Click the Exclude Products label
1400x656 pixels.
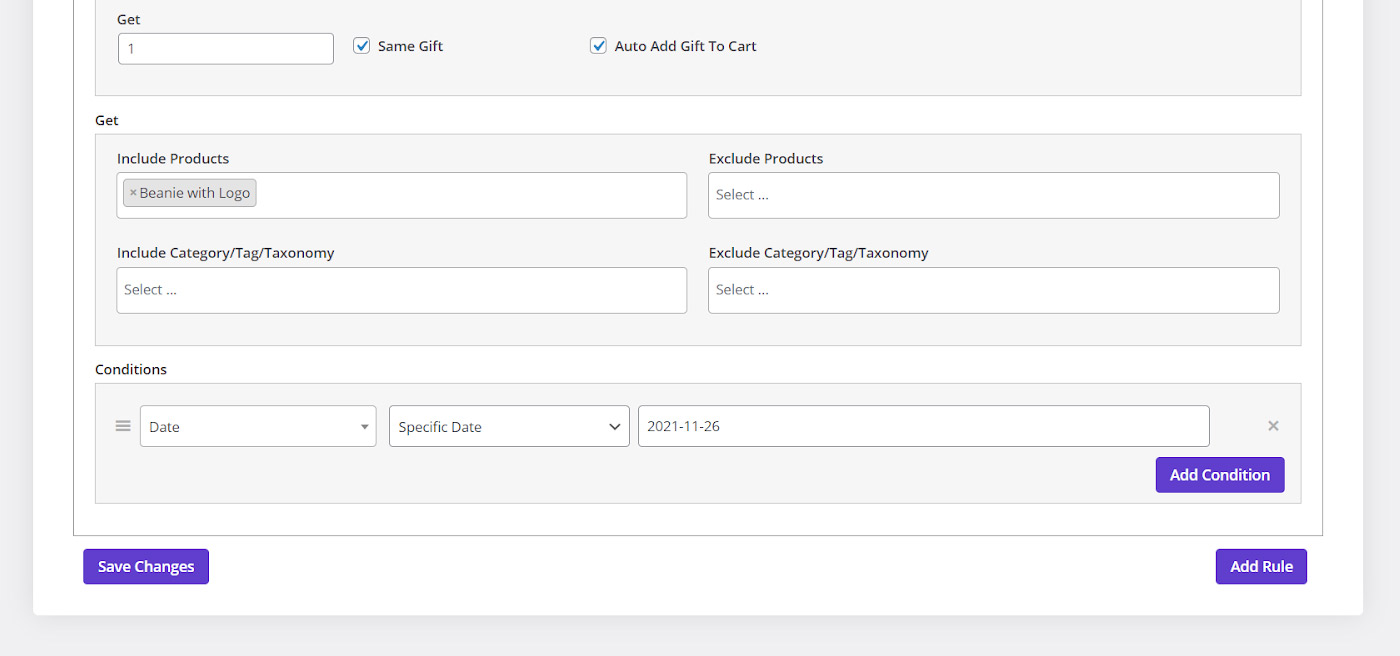click(x=766, y=158)
